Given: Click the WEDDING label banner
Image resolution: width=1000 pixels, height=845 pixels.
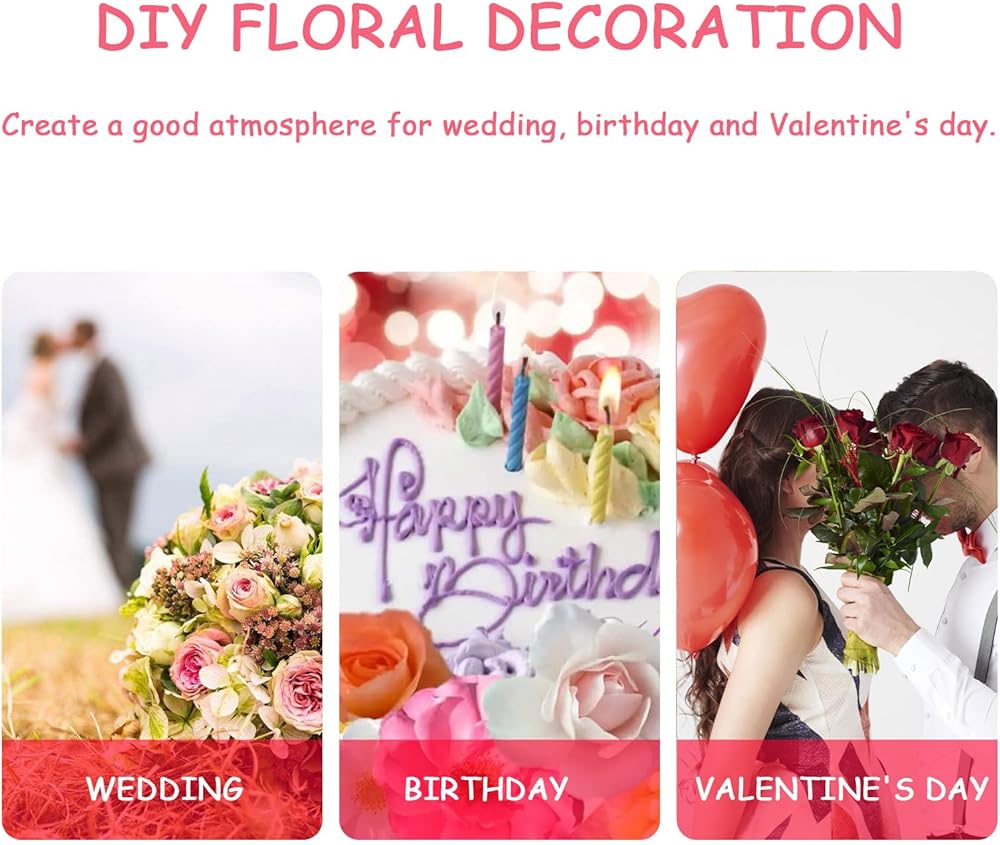Looking at the screenshot, I should click(162, 790).
